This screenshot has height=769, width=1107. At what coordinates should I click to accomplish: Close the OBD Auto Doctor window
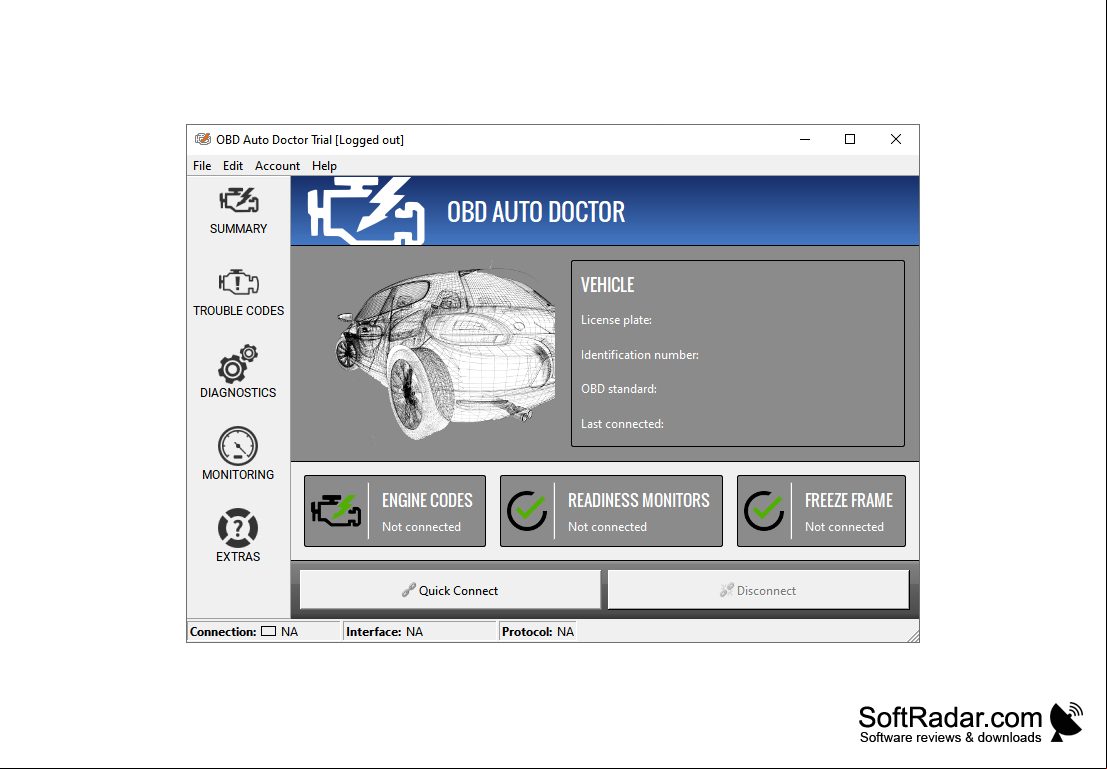click(895, 139)
